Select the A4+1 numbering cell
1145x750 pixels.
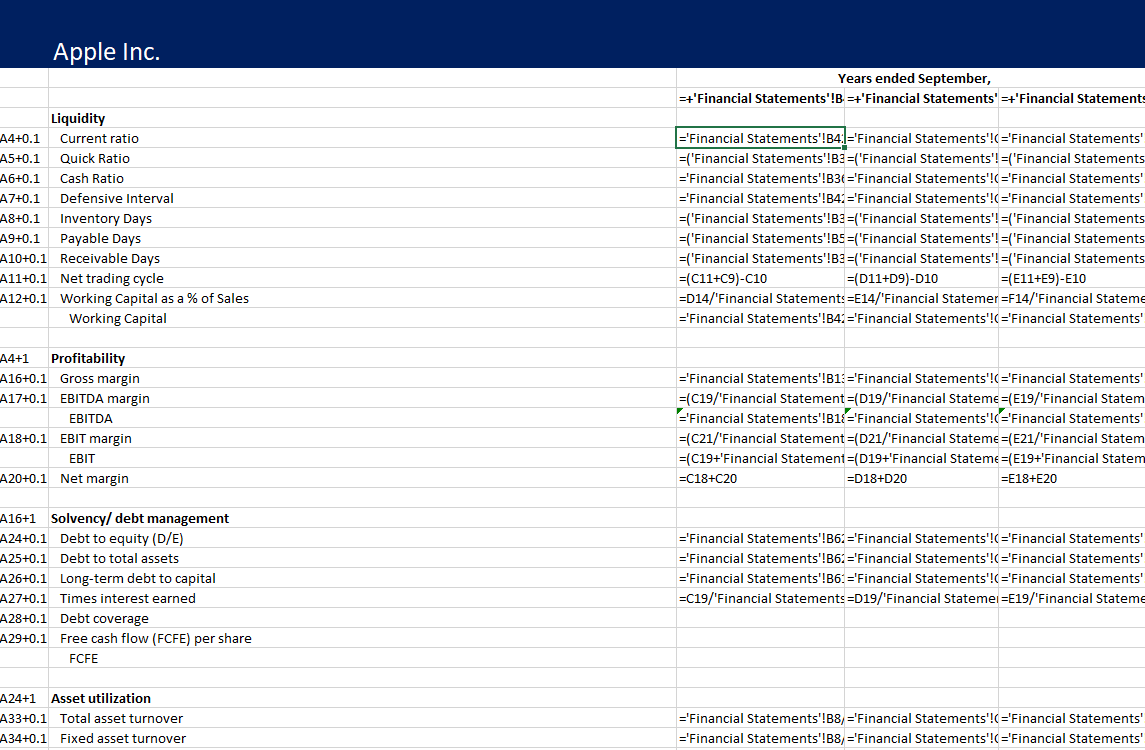click(23, 359)
